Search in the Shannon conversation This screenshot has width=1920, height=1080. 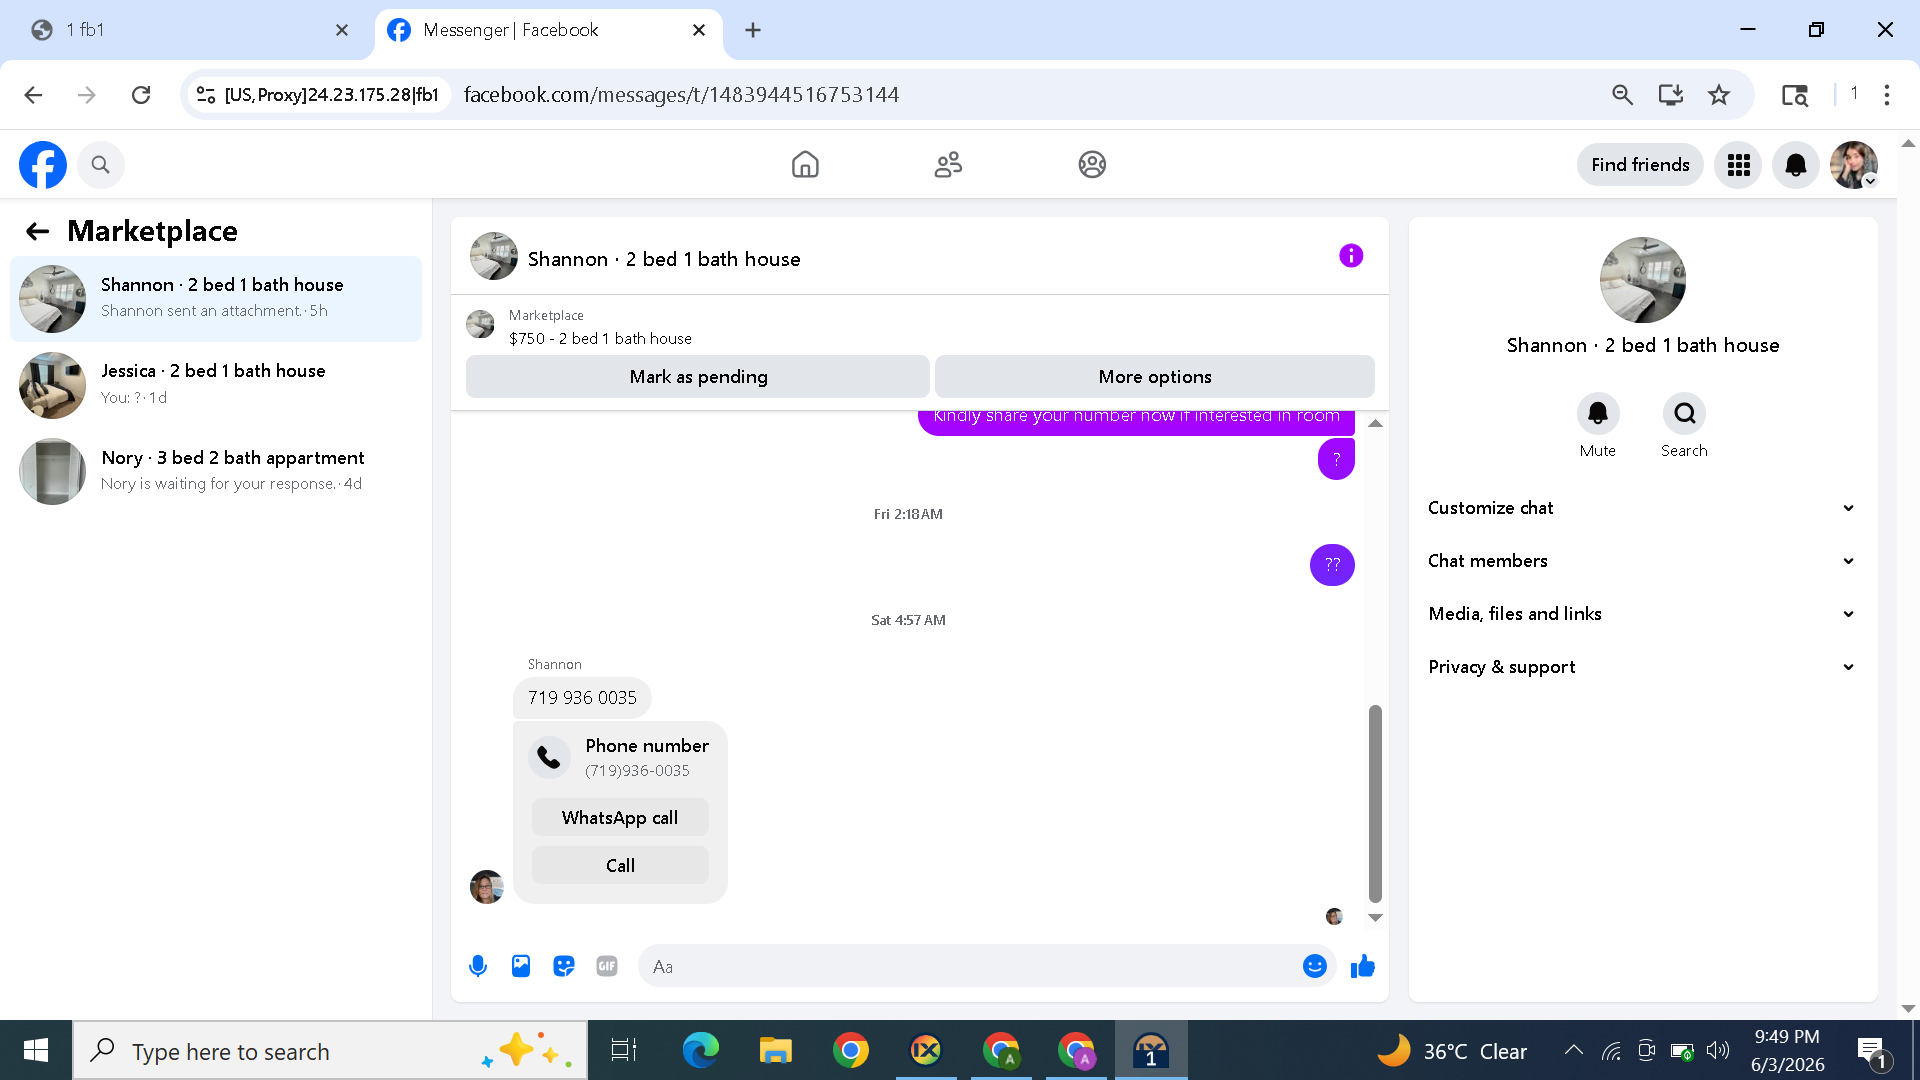pos(1685,414)
